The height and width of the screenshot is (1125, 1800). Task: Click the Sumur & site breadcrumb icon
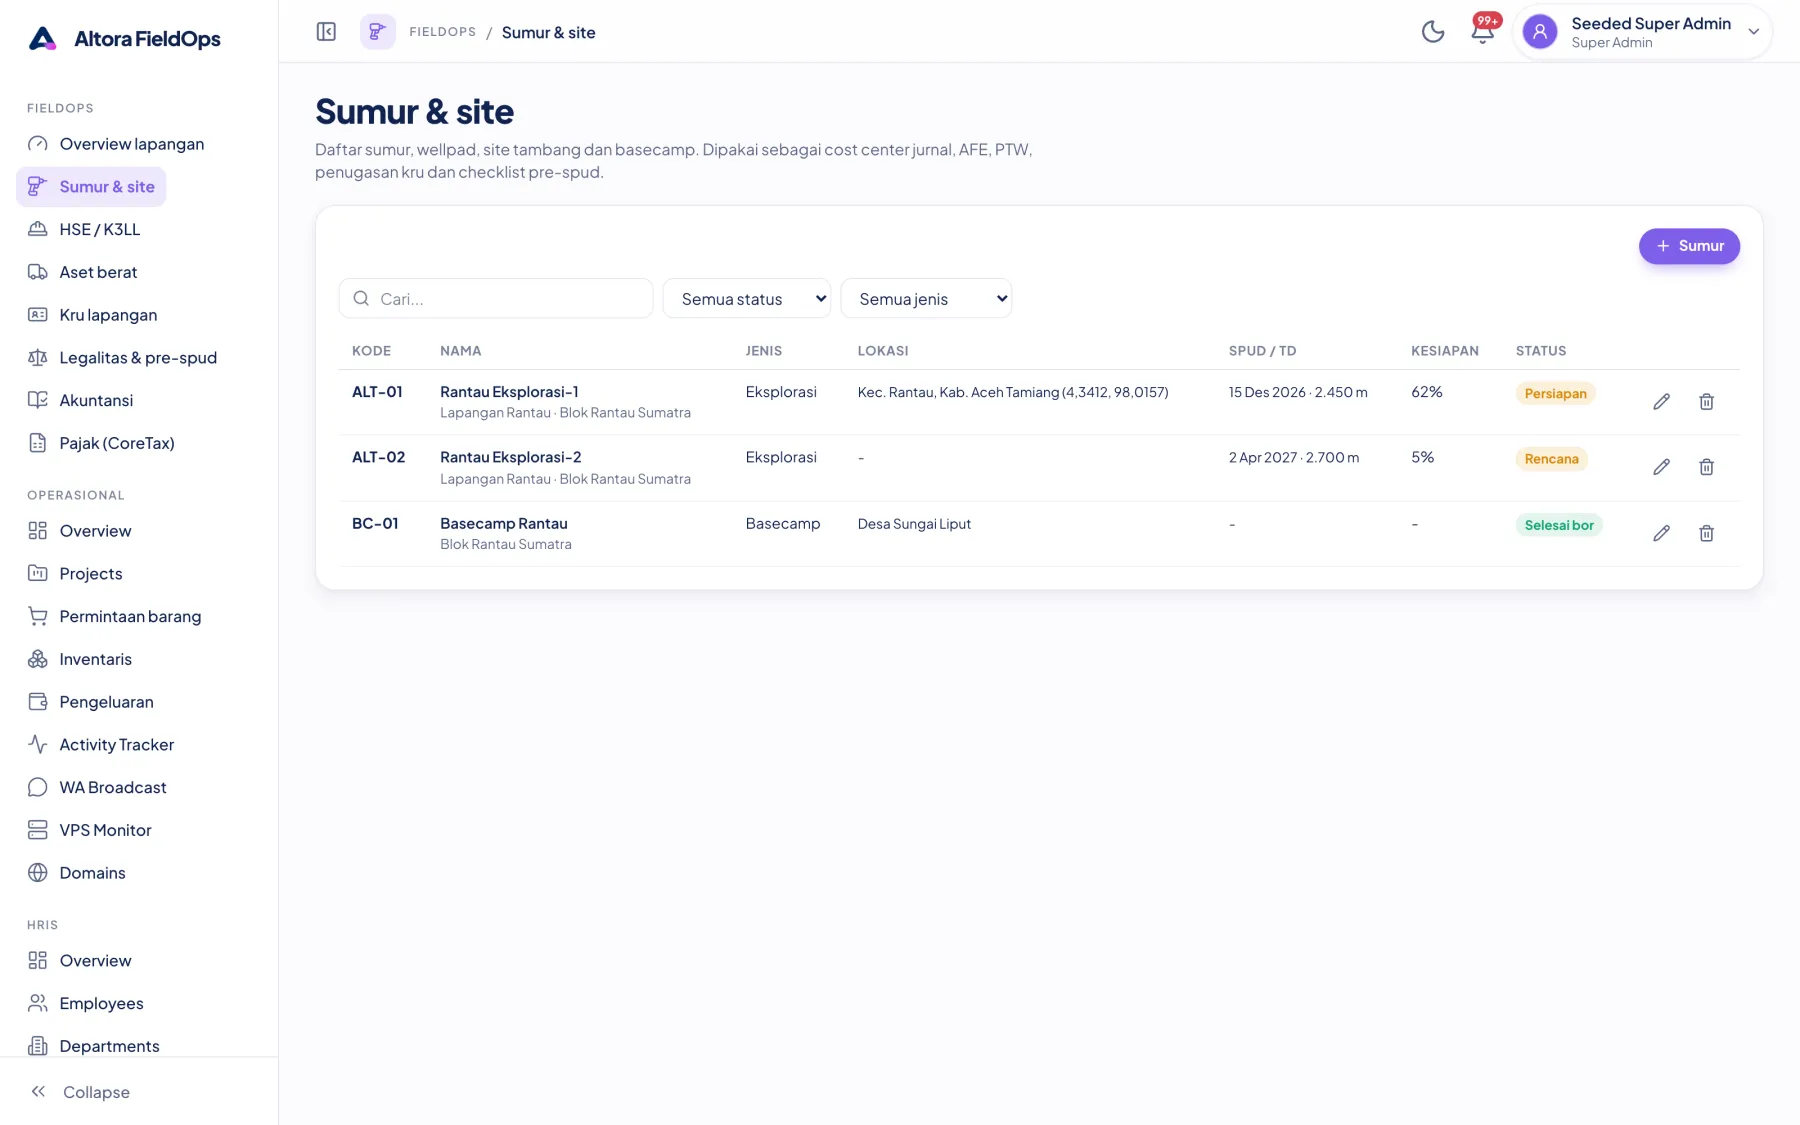(x=377, y=32)
